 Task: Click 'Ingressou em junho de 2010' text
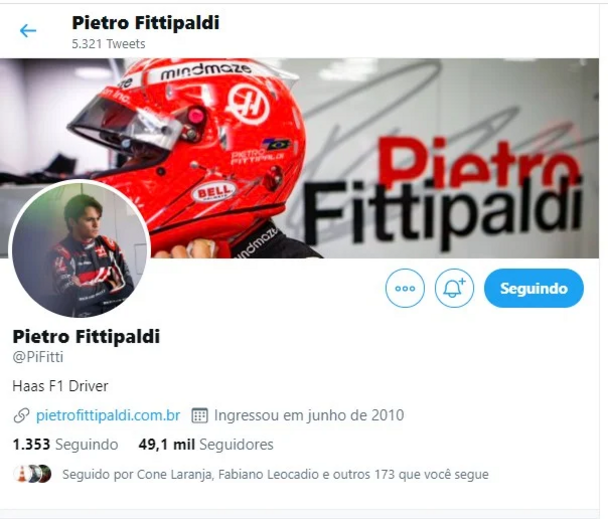tap(309, 415)
